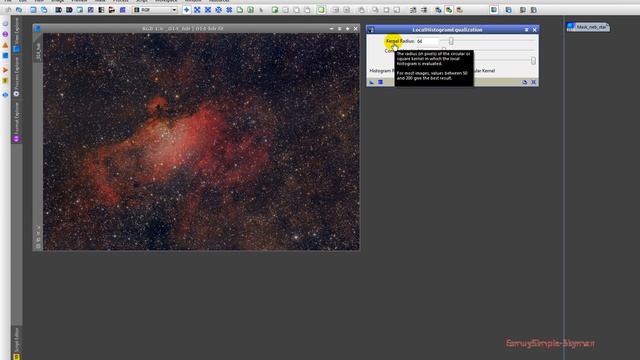Image resolution: width=640 pixels, height=360 pixels.
Task: Open the Format Explorer side tab
Action: (x=17, y=122)
